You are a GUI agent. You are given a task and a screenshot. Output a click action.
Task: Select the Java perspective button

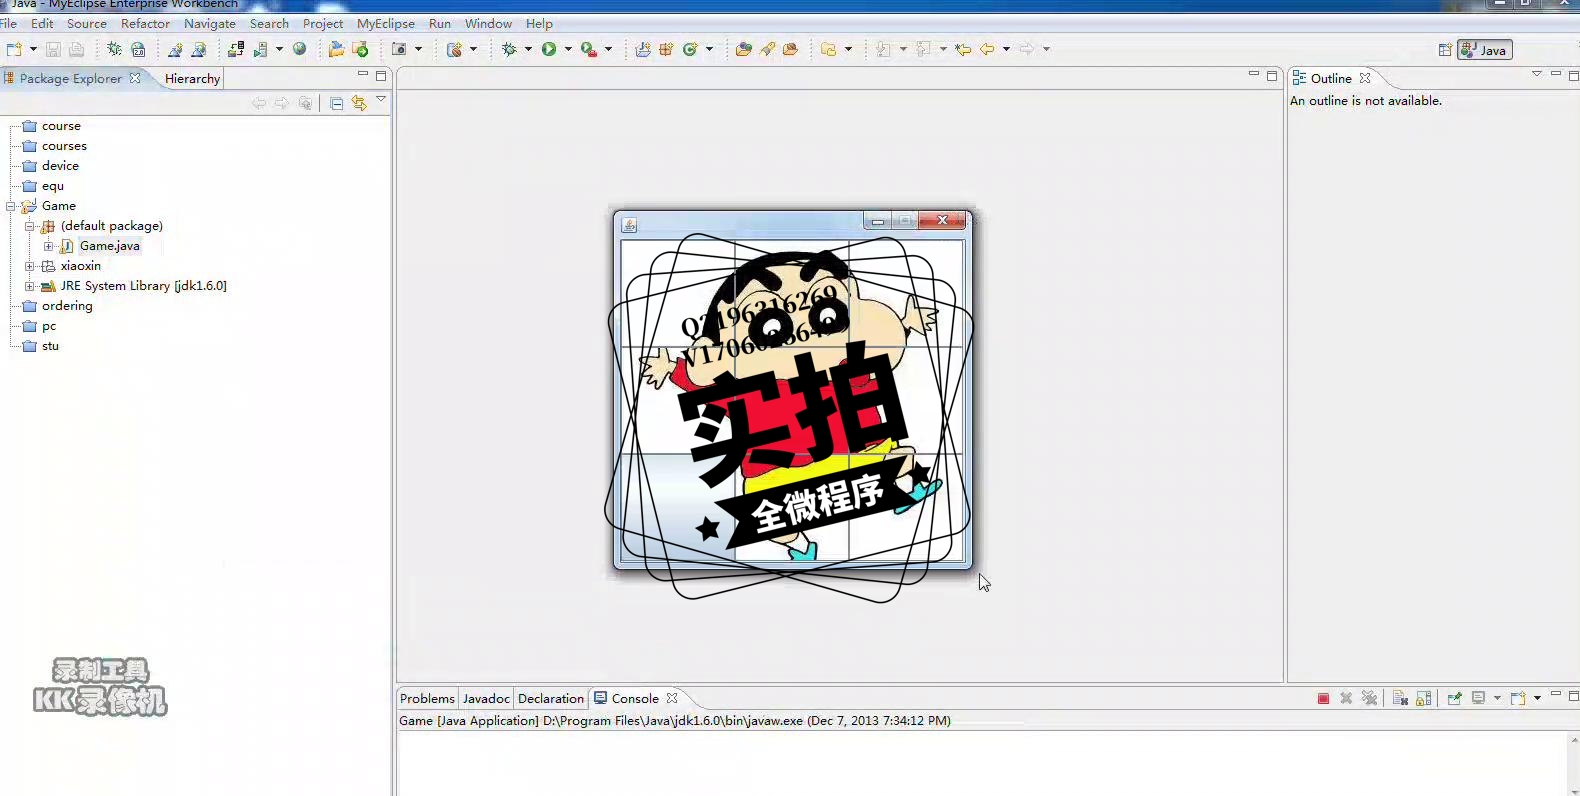click(x=1485, y=50)
